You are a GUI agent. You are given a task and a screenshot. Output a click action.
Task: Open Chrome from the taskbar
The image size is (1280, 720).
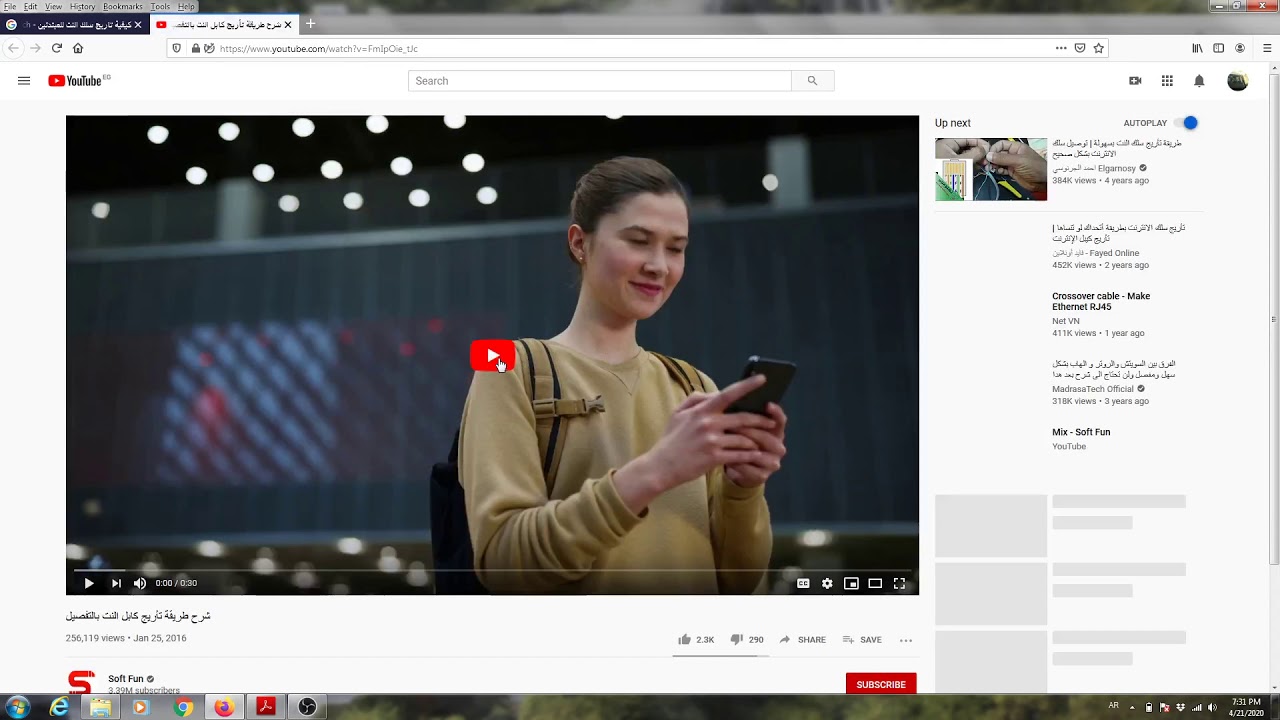tap(183, 707)
